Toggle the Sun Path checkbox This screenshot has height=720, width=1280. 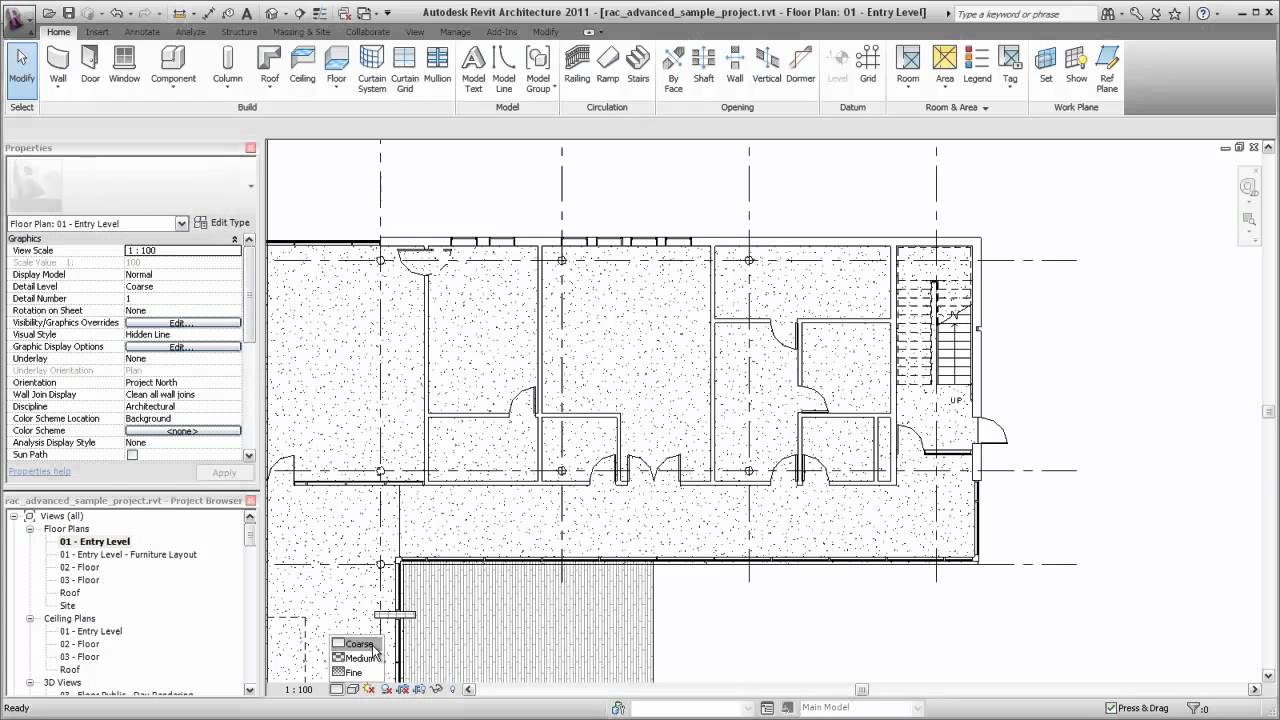(x=132, y=455)
